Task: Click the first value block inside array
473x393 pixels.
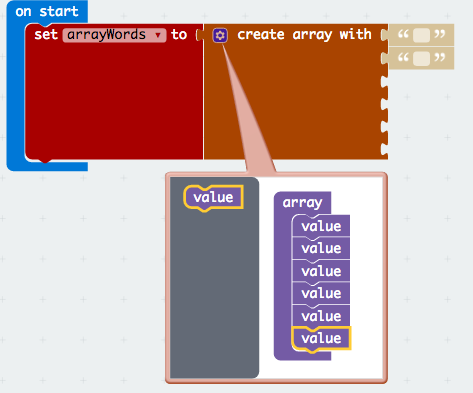Action: 321,226
